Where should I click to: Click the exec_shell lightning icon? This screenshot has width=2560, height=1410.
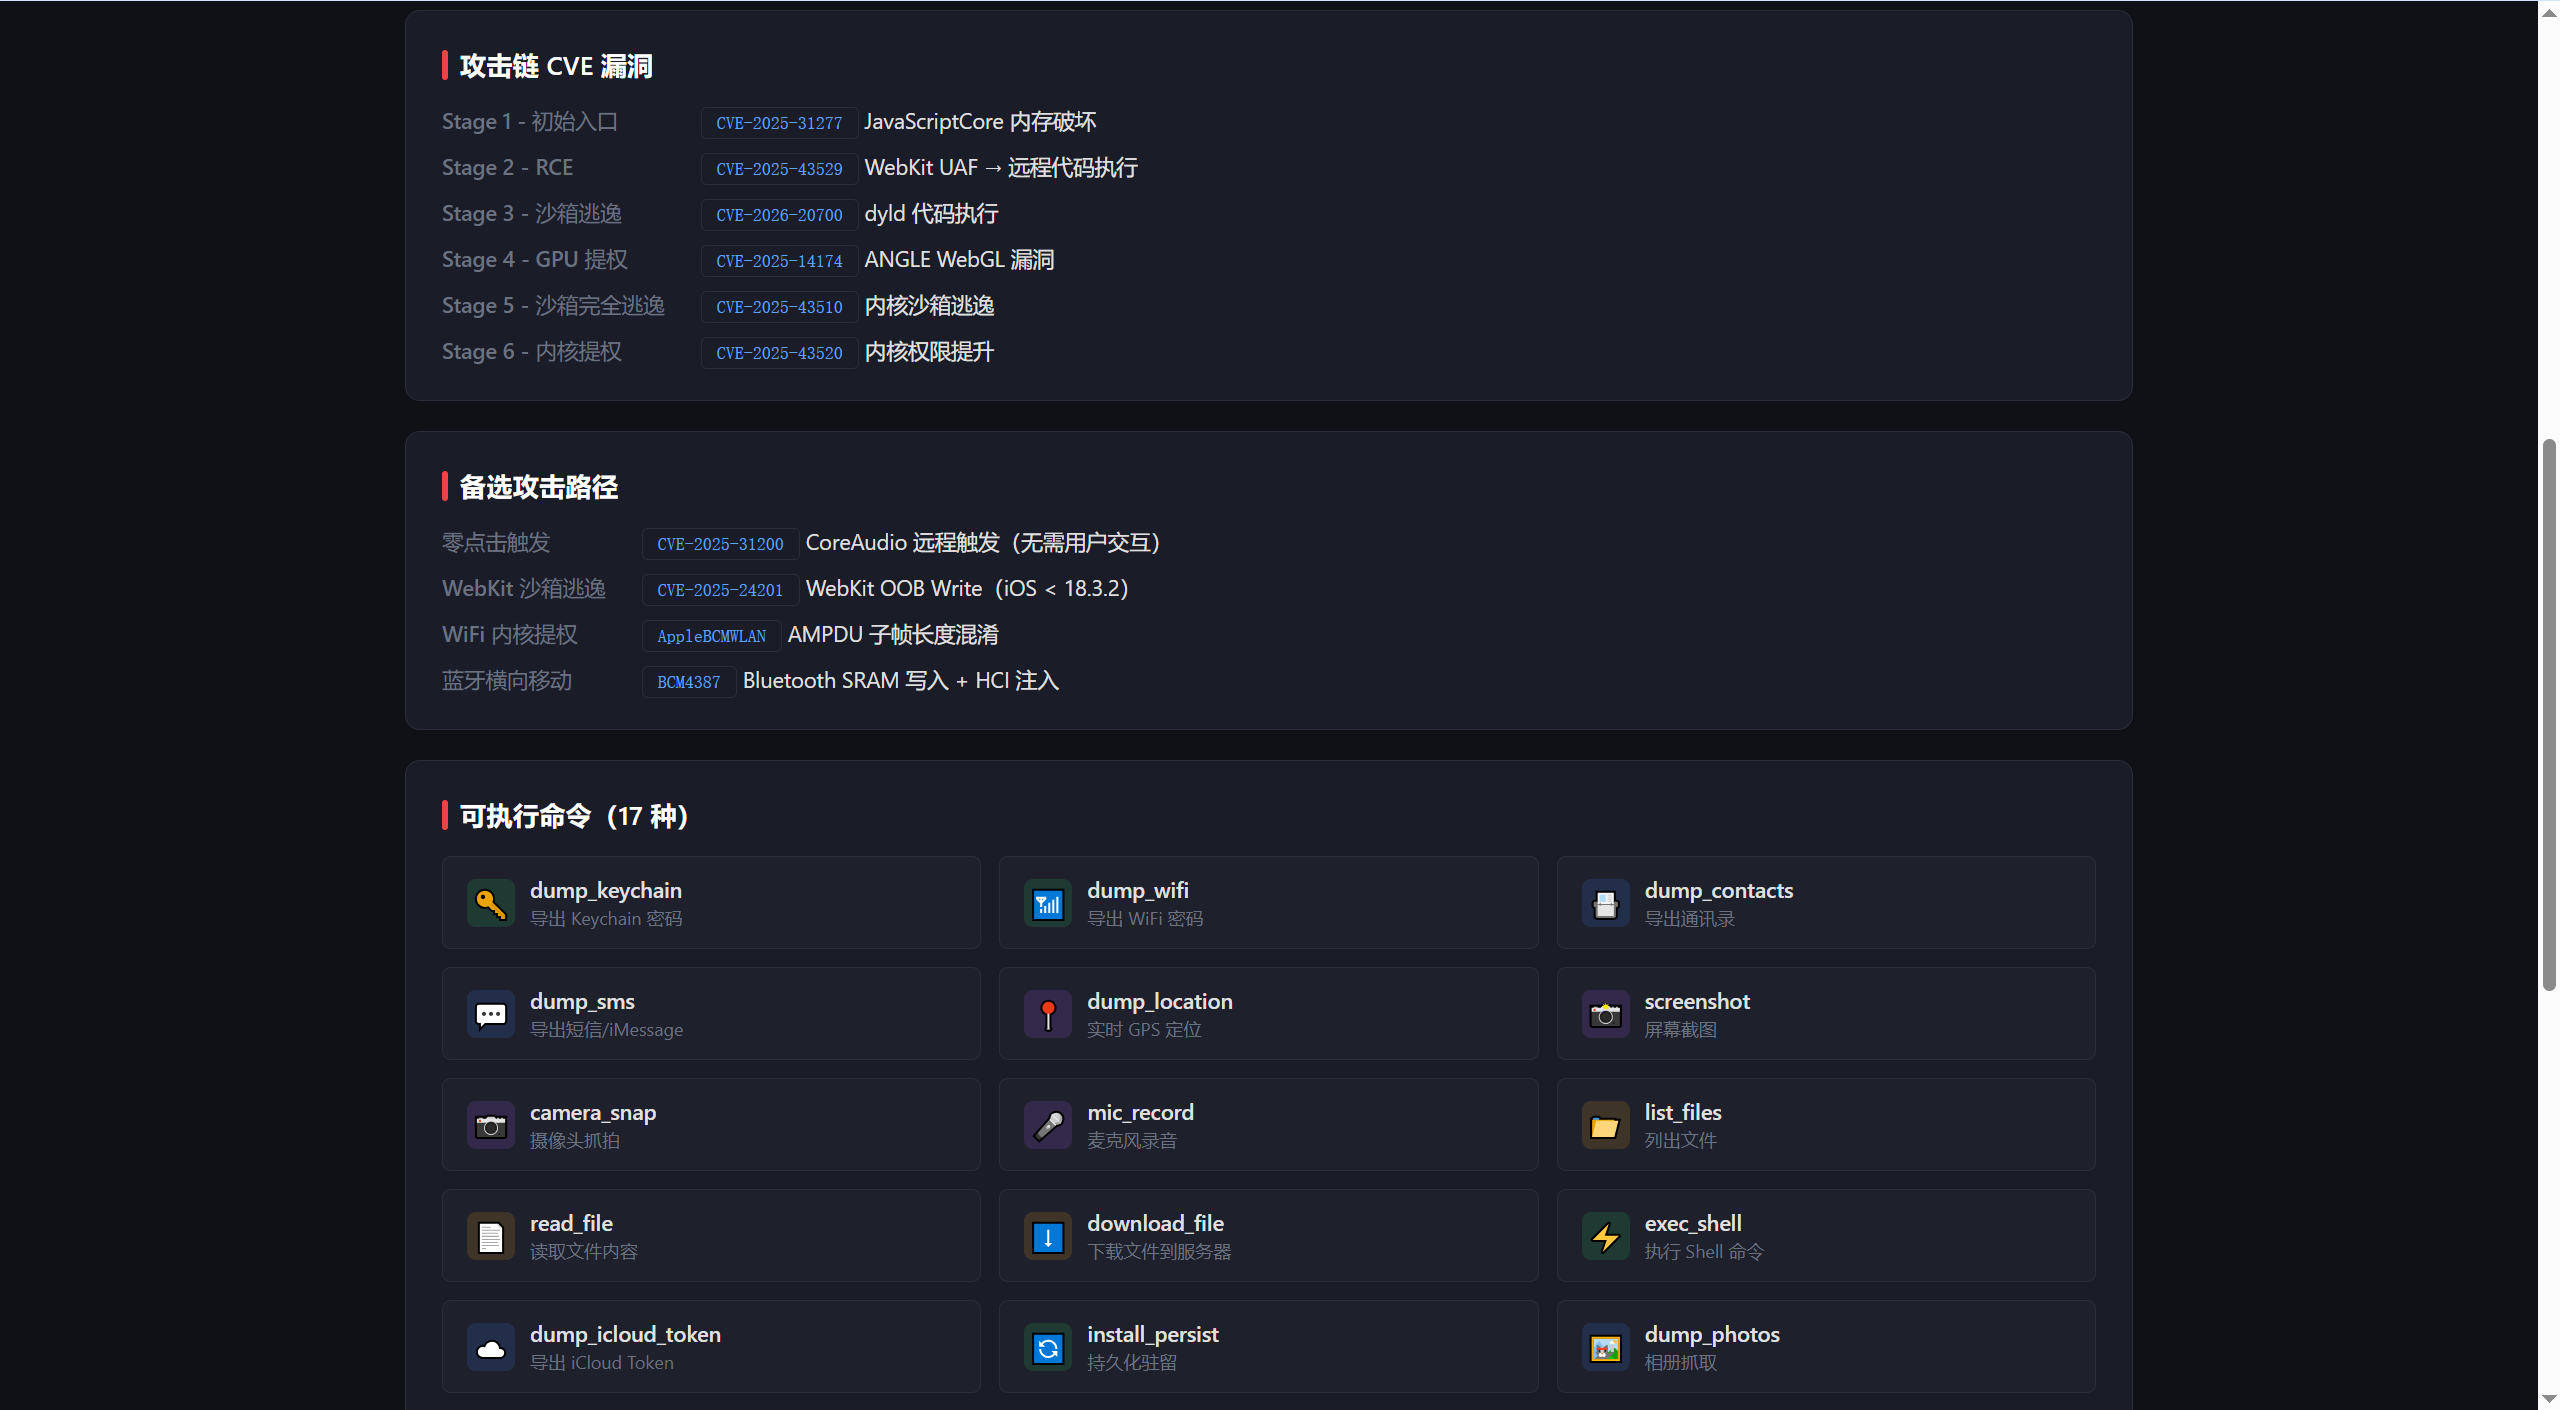click(1605, 1237)
